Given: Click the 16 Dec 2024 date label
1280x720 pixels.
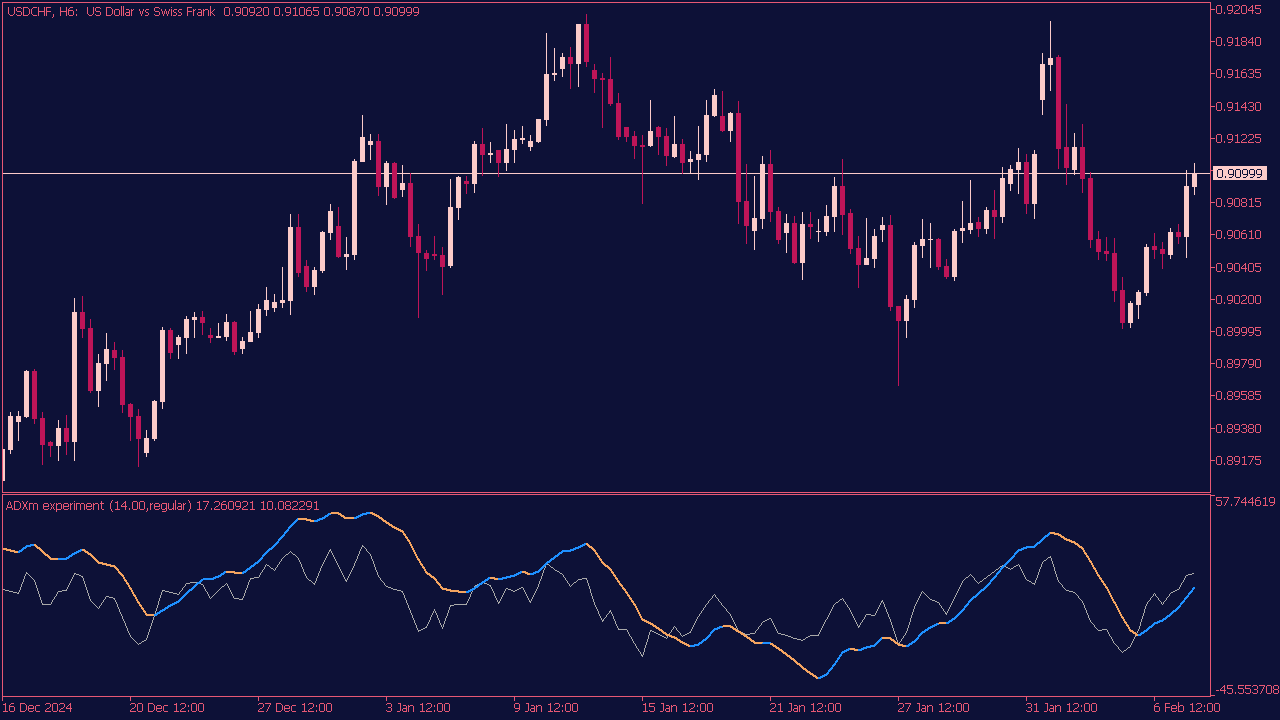Looking at the screenshot, I should point(38,707).
